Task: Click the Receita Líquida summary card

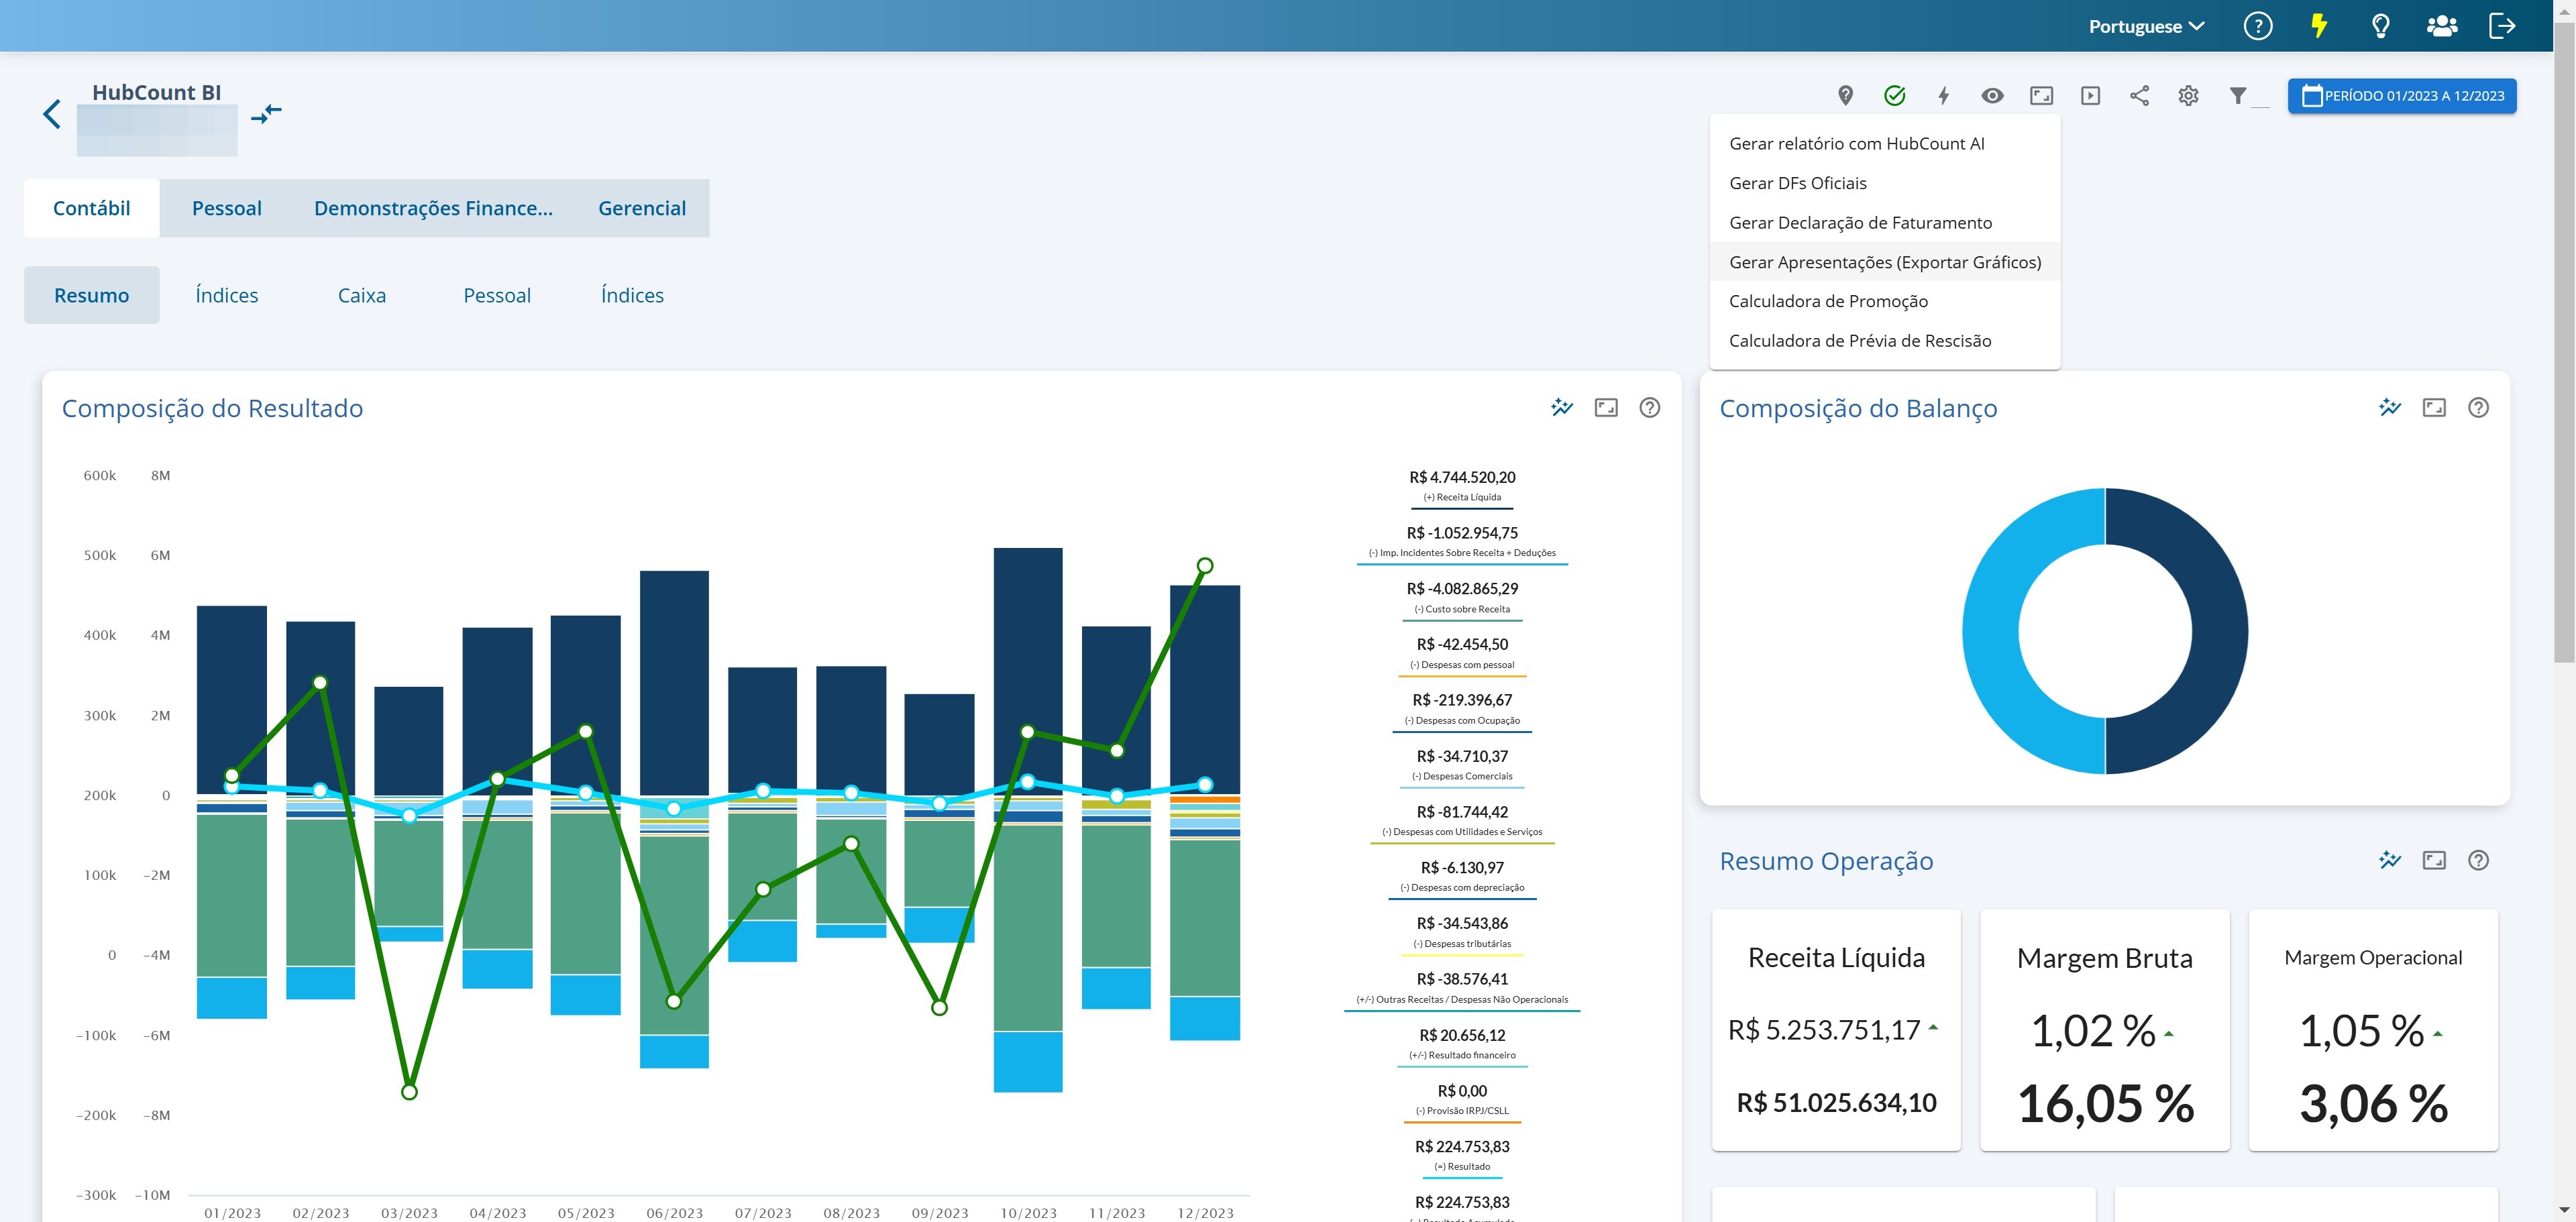Action: pyautogui.click(x=1835, y=1029)
